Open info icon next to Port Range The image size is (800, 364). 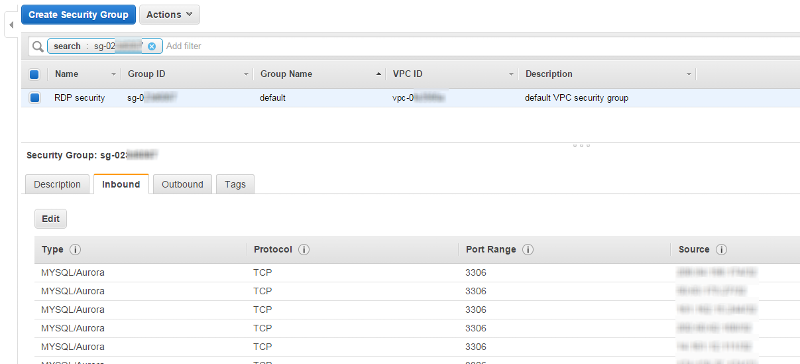[x=528, y=250]
